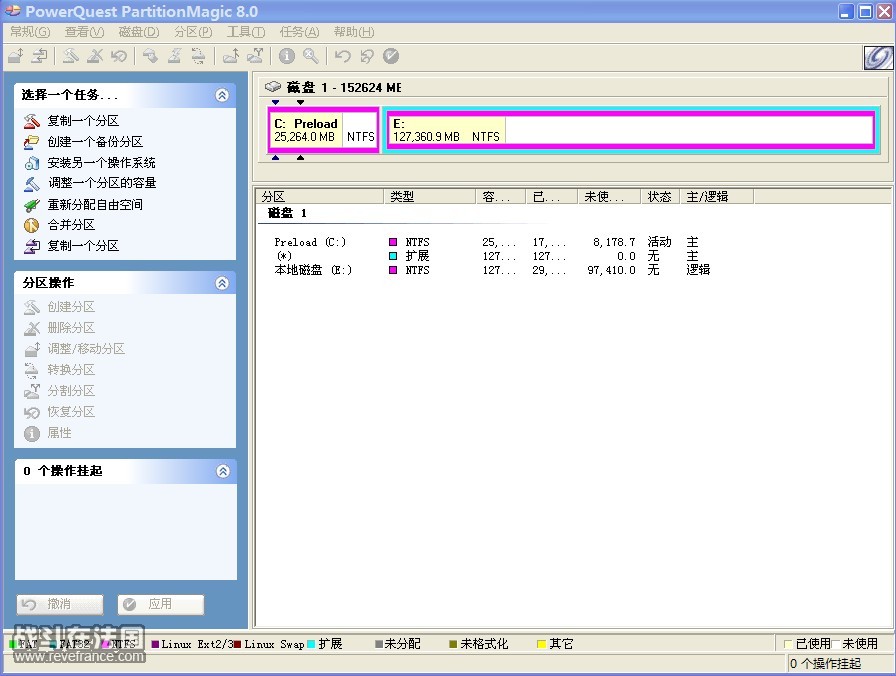Open the 常规(G) menu
This screenshot has width=896, height=676.
[x=30, y=32]
